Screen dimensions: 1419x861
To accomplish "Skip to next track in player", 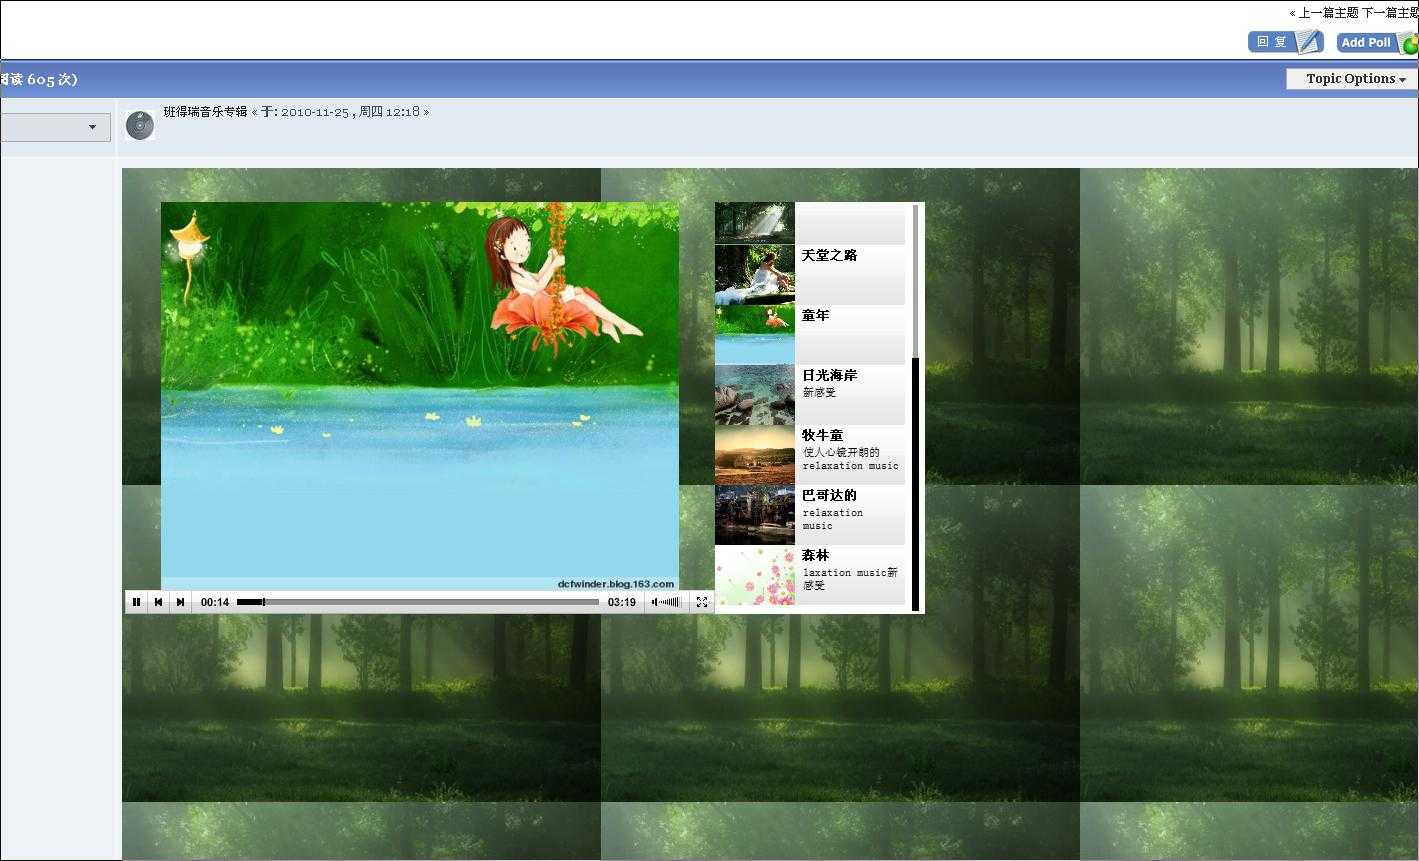I will 180,602.
